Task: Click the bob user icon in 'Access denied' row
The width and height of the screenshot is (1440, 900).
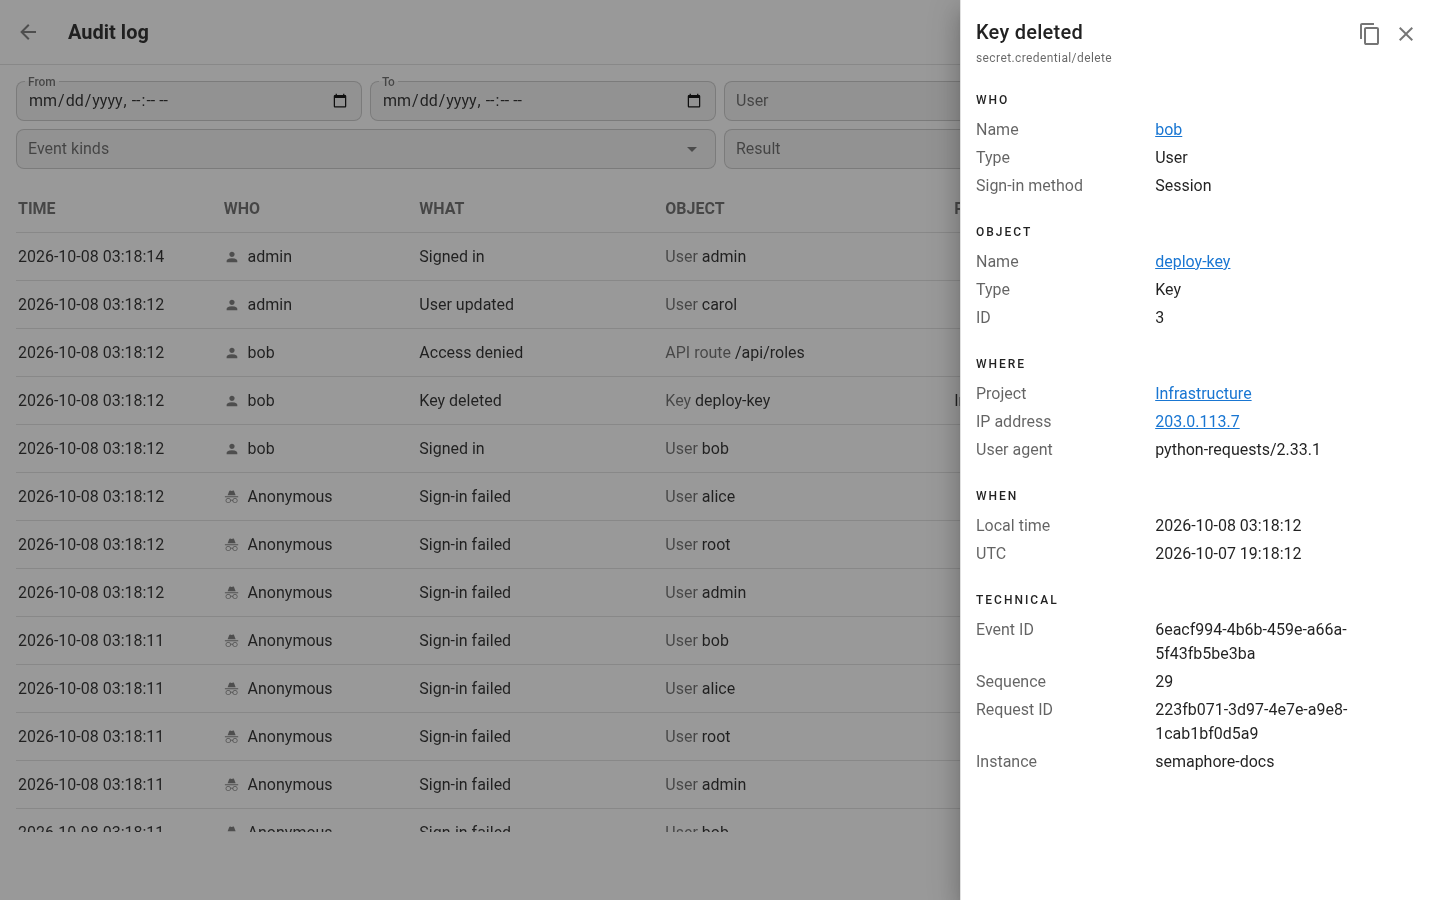Action: coord(232,353)
